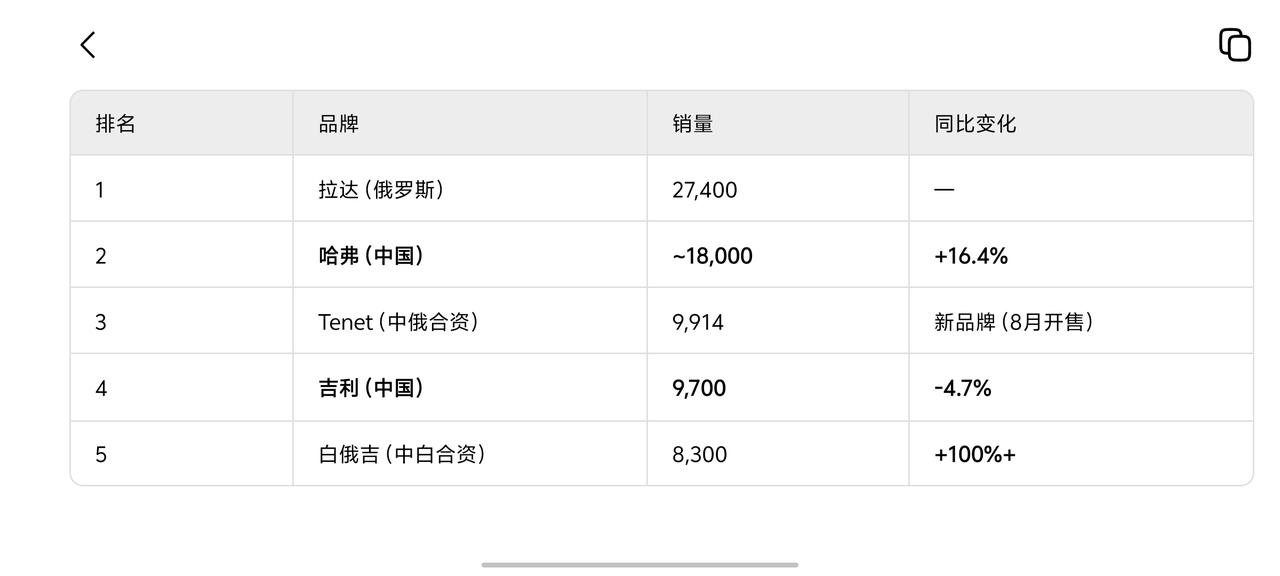Screen dimensions: 1280x576
Task: Select the 拉达 (俄罗斯) brand cell
Action: [382, 190]
